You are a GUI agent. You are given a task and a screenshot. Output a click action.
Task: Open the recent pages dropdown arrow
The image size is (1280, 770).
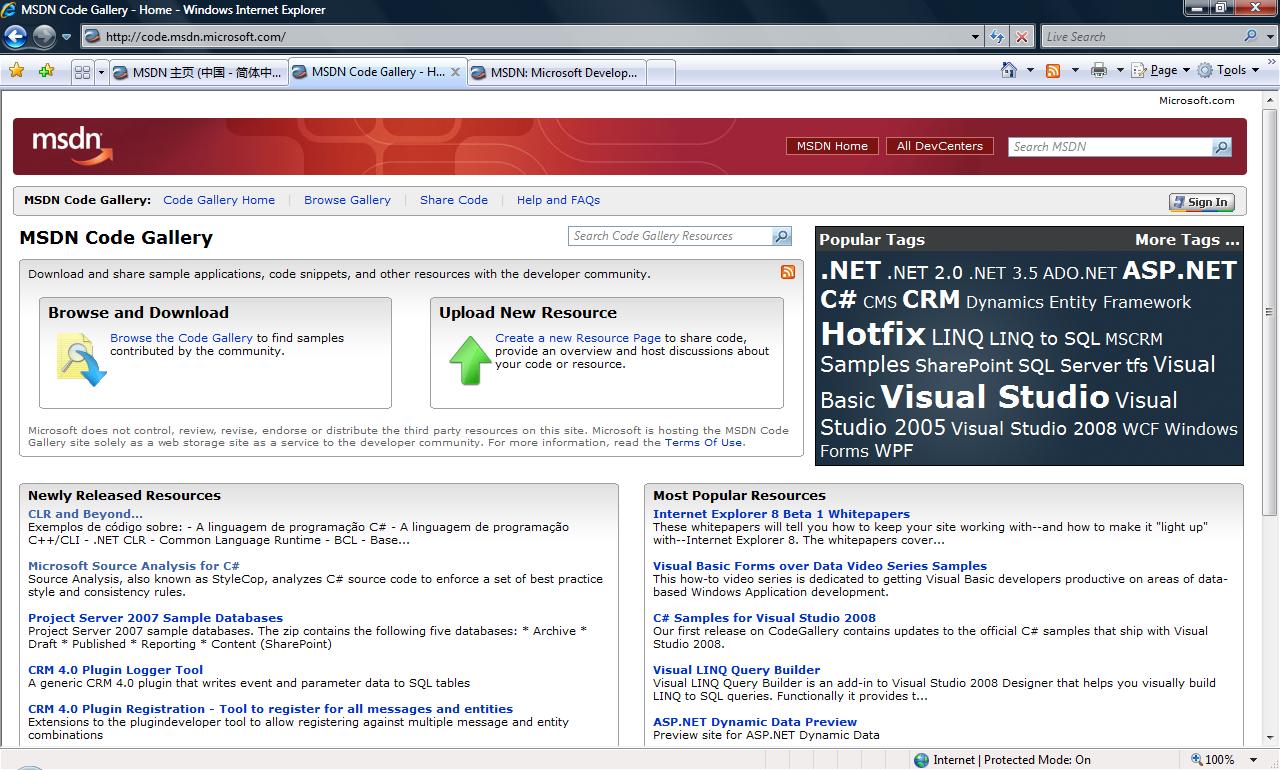67,37
